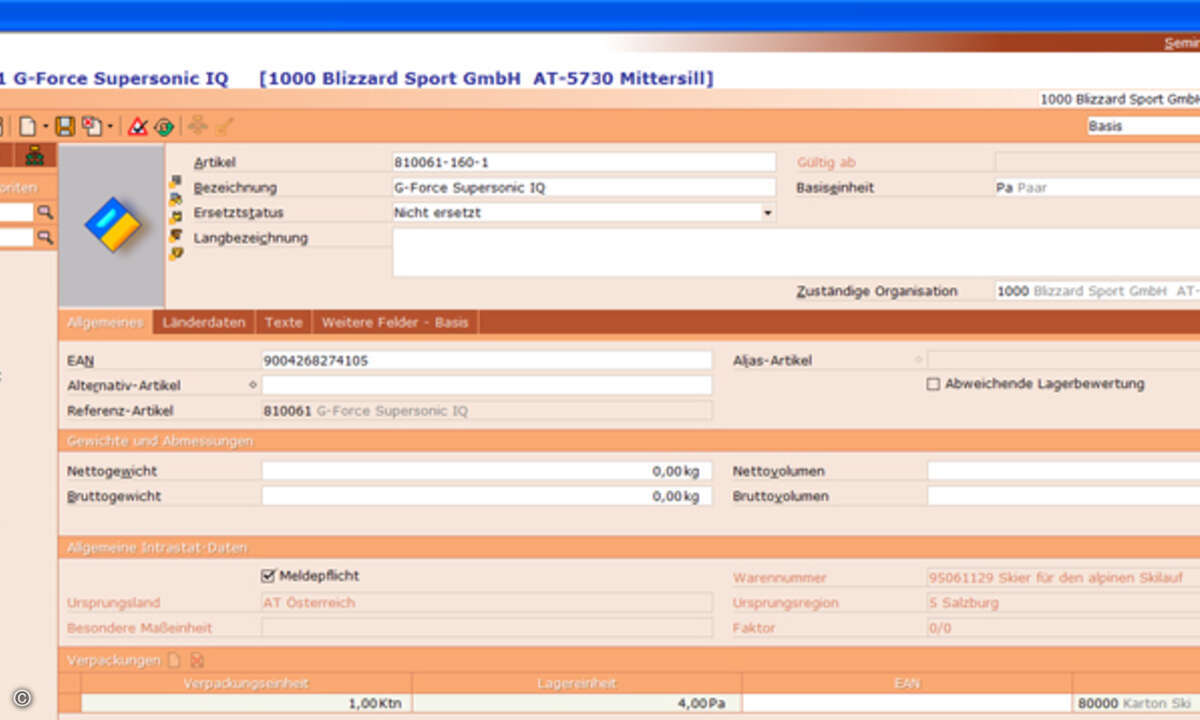This screenshot has height=720, width=1200.
Task: Click the diamond marker beside Alternativ-Artikel
Action: (x=252, y=385)
